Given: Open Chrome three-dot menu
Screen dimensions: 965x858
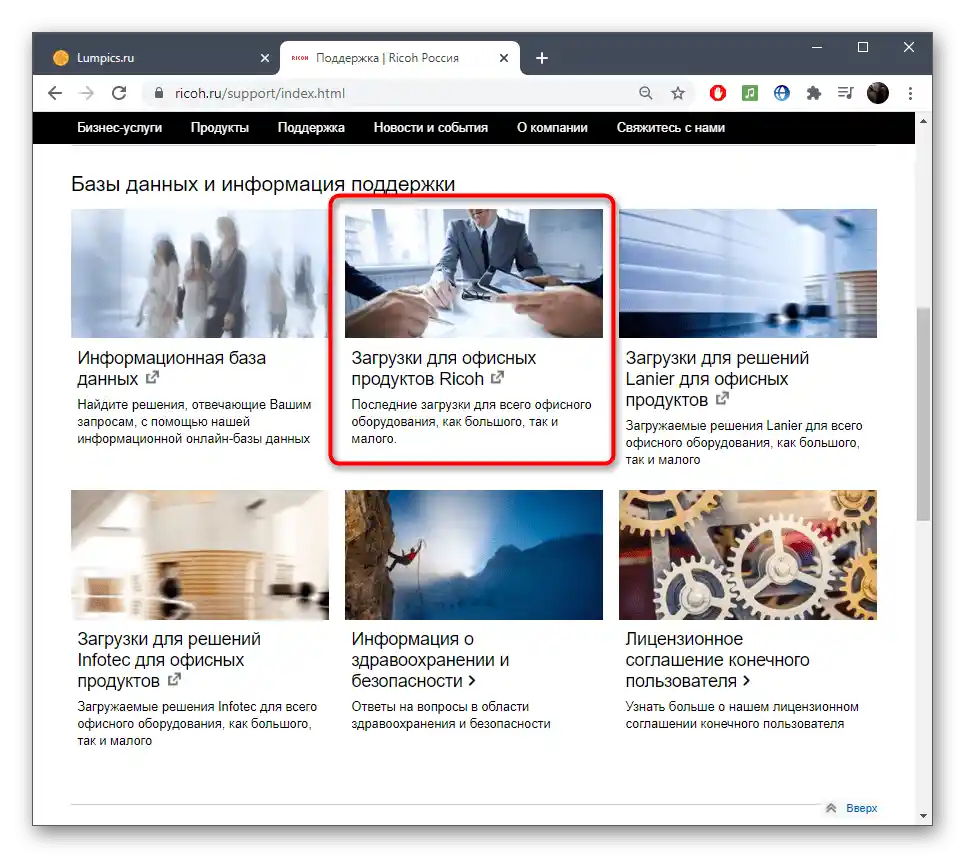Looking at the screenshot, I should 910,93.
